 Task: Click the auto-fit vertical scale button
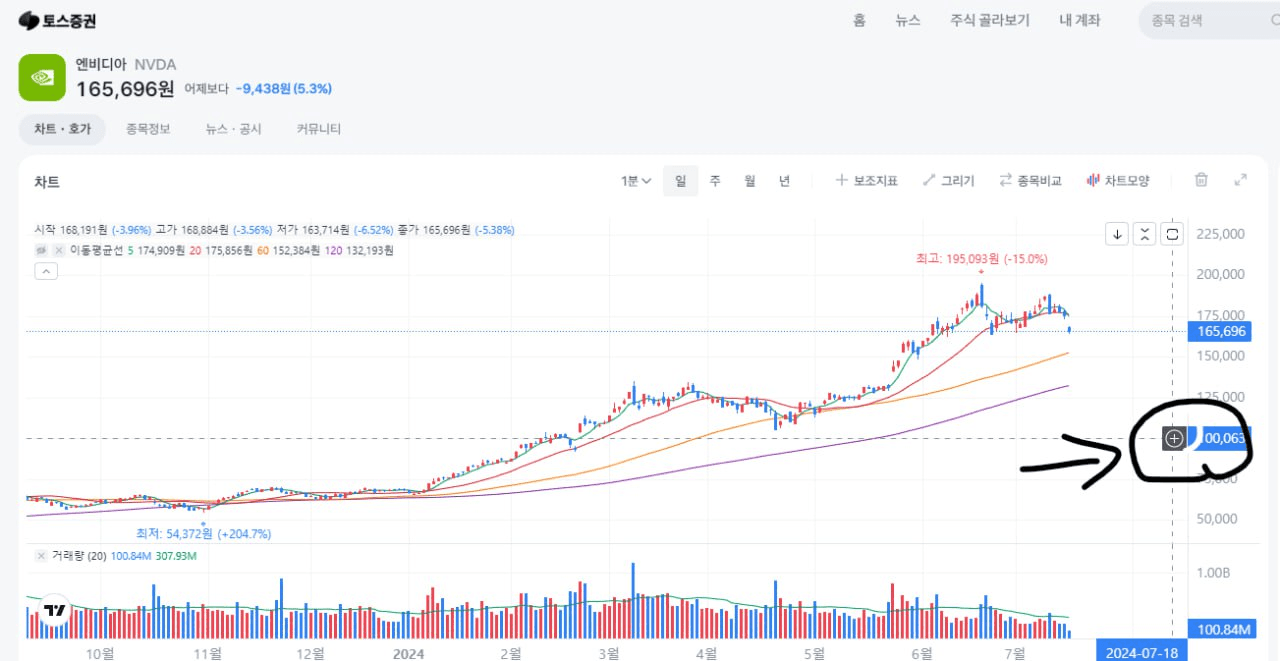click(x=1146, y=234)
